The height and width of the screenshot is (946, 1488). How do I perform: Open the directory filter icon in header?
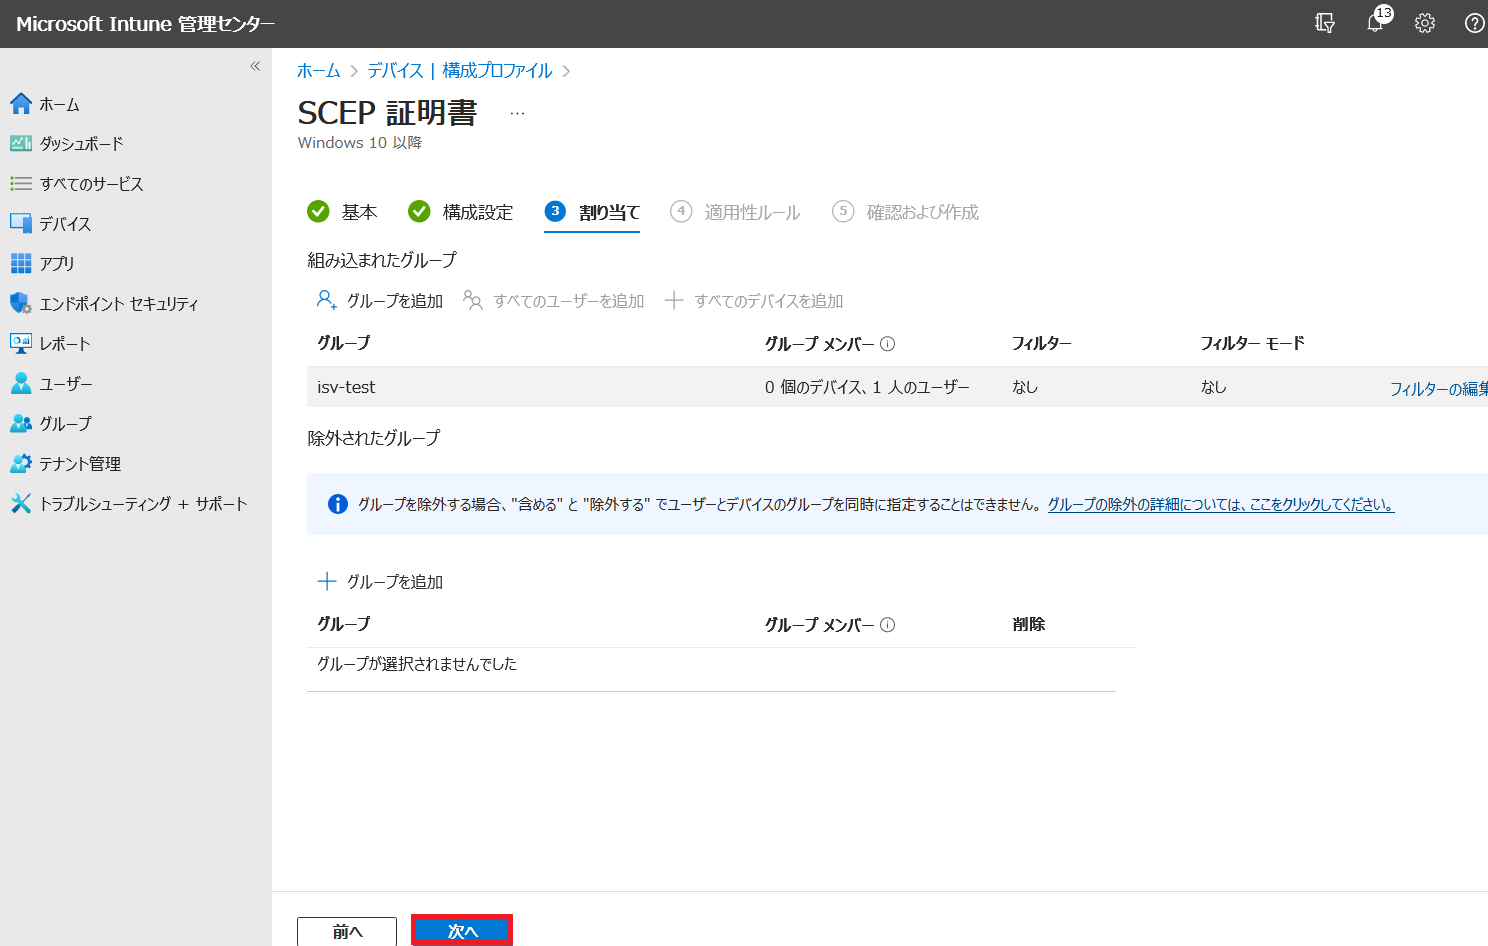coord(1325,23)
